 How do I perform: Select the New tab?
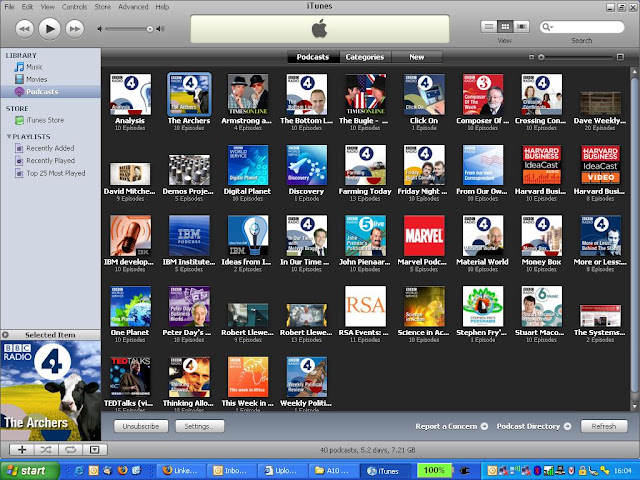417,57
